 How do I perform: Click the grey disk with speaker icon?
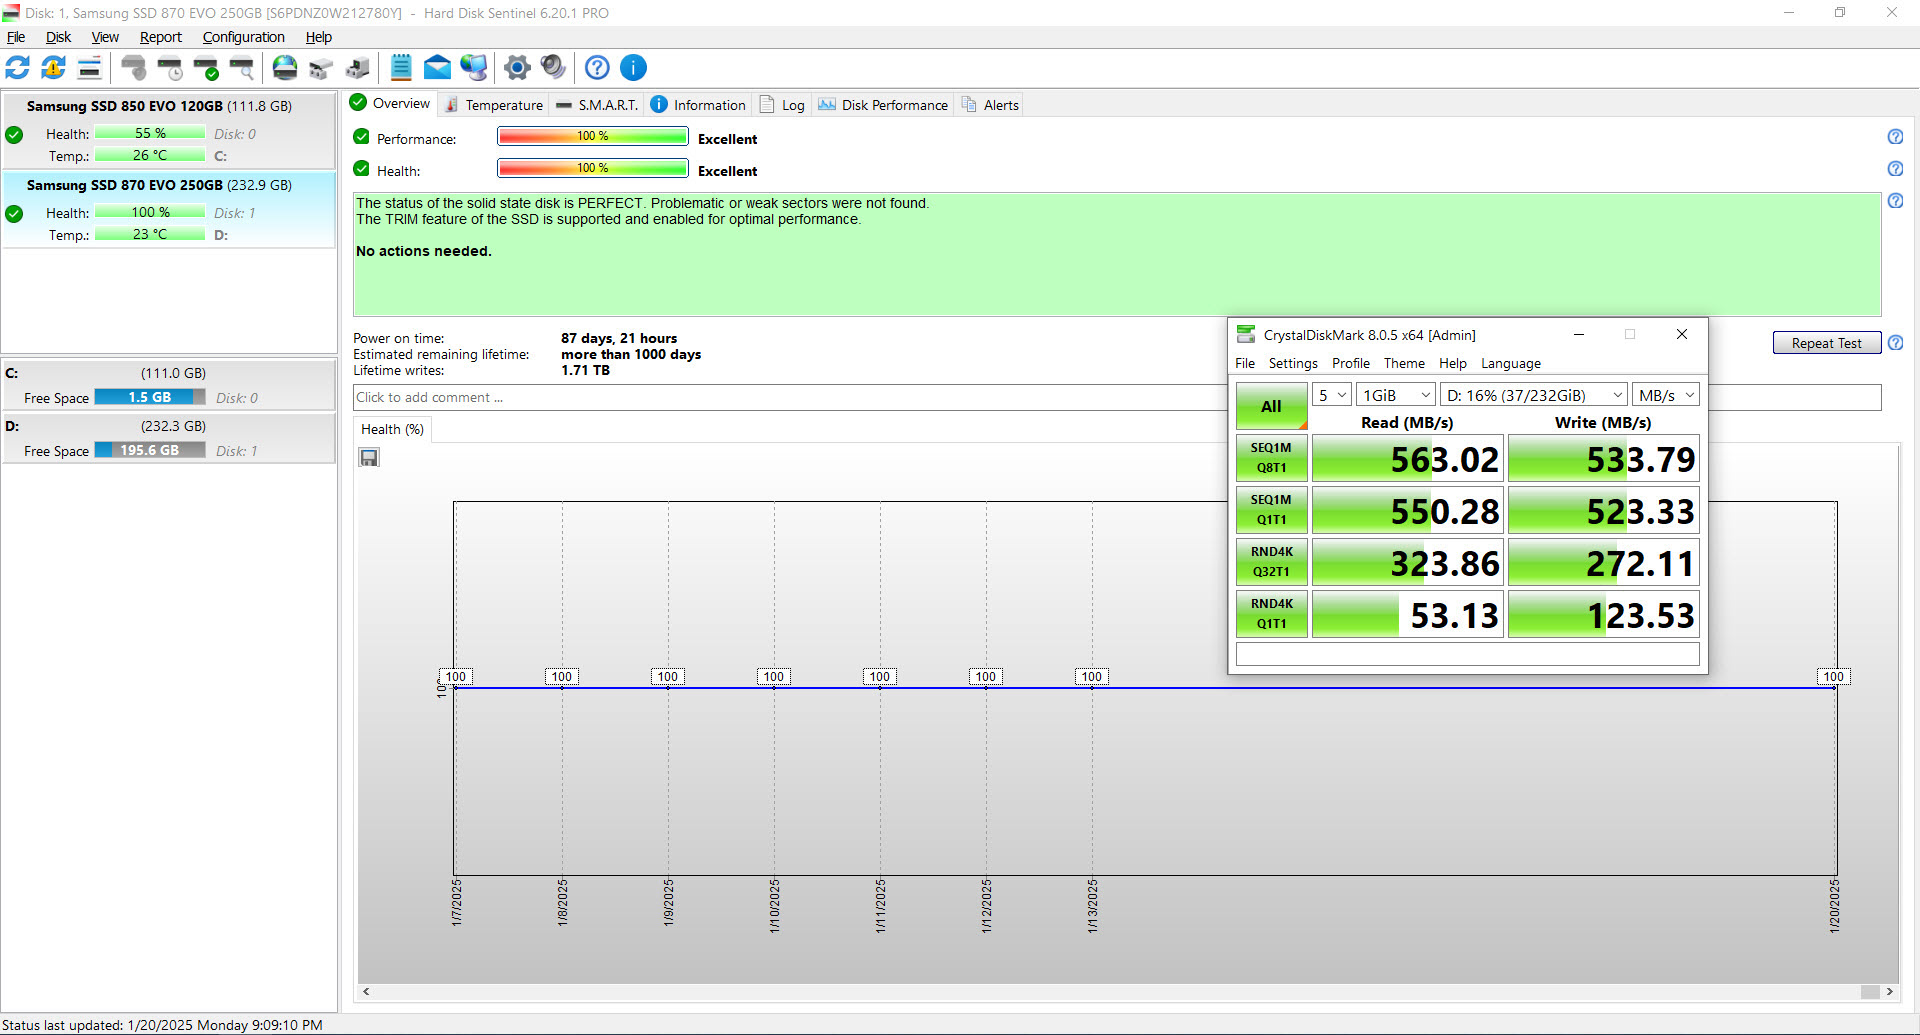click(133, 68)
